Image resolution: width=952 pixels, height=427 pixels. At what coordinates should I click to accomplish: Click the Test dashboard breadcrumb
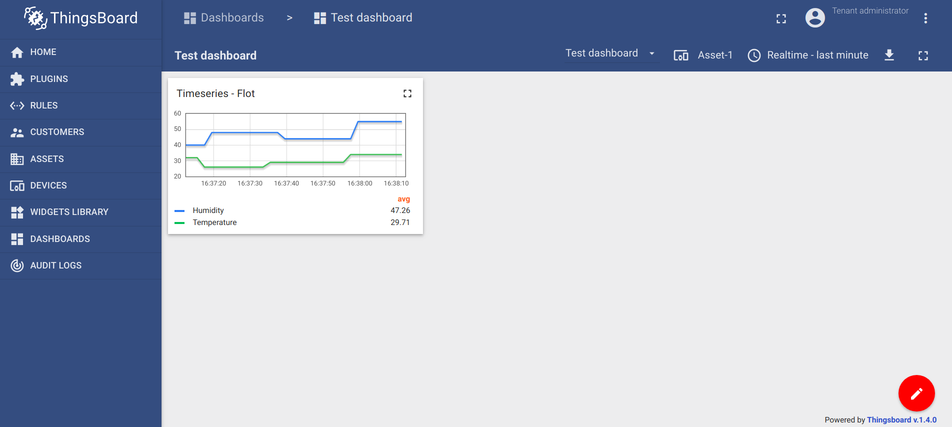(363, 18)
